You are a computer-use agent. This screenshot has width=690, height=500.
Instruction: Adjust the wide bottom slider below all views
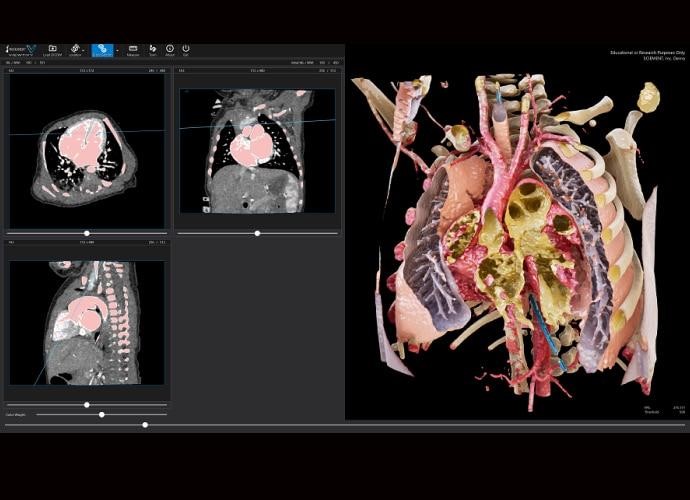(345, 425)
